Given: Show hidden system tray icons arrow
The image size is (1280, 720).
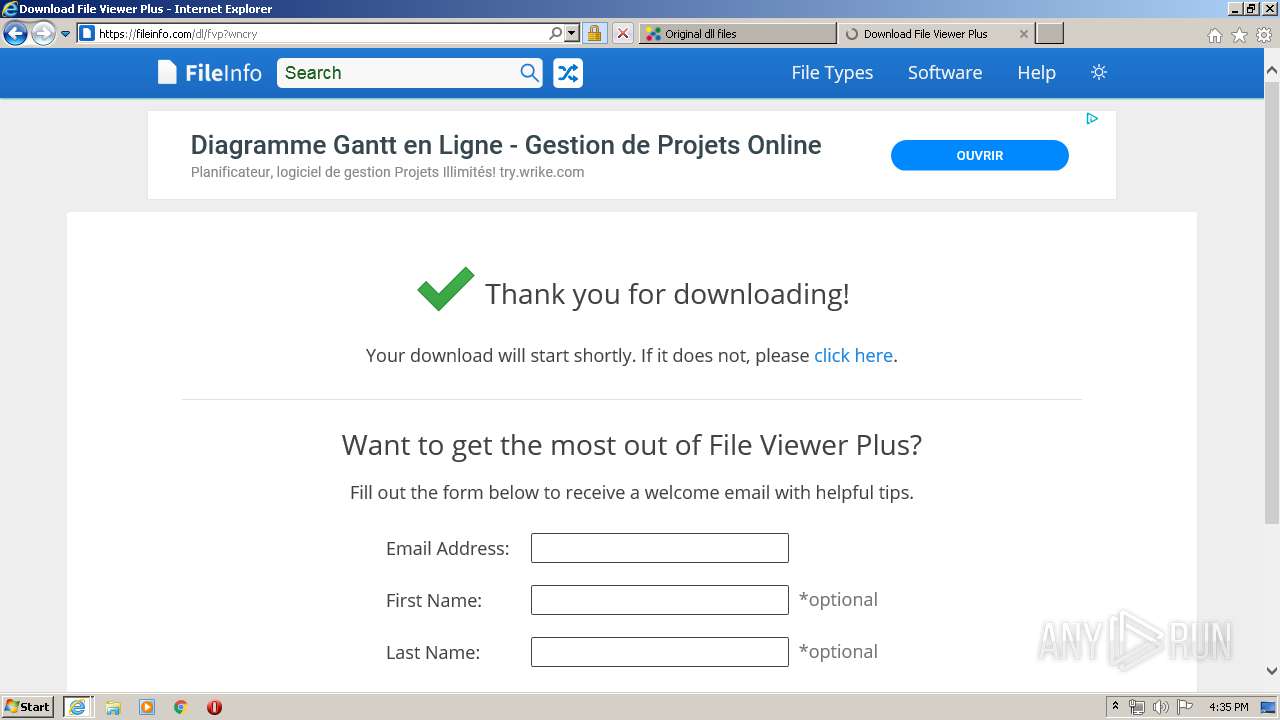Looking at the screenshot, I should (x=1115, y=707).
